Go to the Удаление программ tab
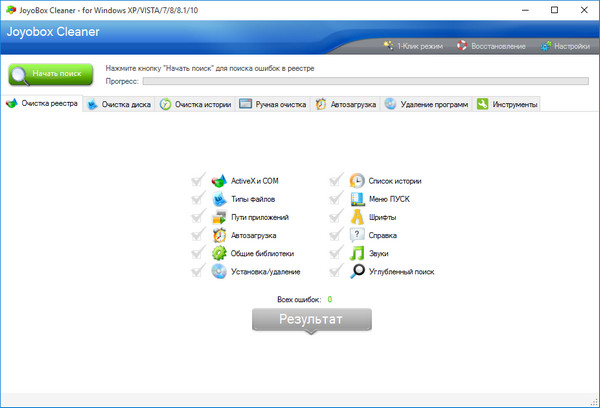 (426, 104)
